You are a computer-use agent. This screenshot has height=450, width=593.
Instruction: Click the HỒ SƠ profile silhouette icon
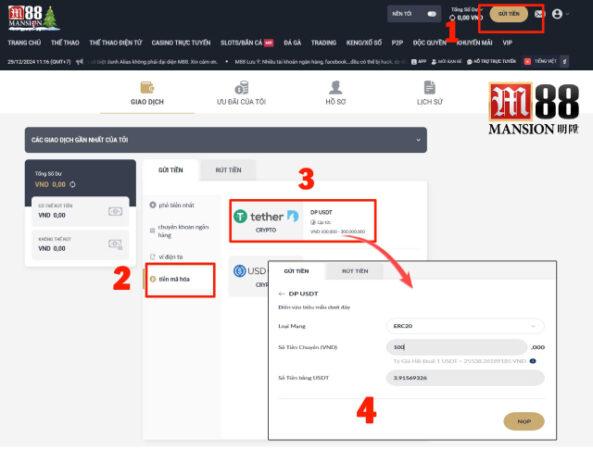click(335, 87)
